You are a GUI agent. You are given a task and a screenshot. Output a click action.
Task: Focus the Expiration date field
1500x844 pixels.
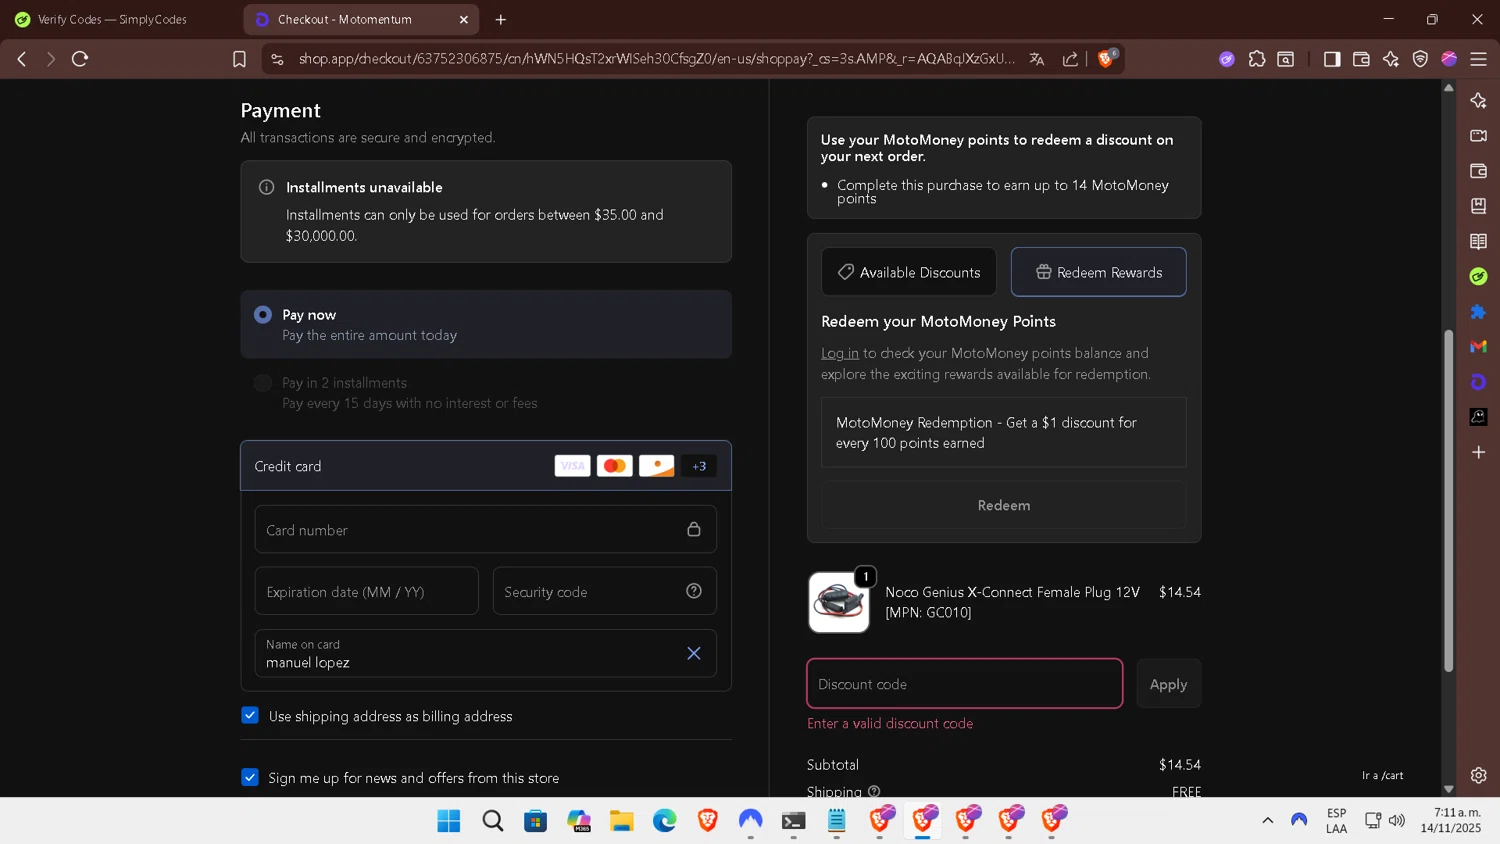coord(367,591)
